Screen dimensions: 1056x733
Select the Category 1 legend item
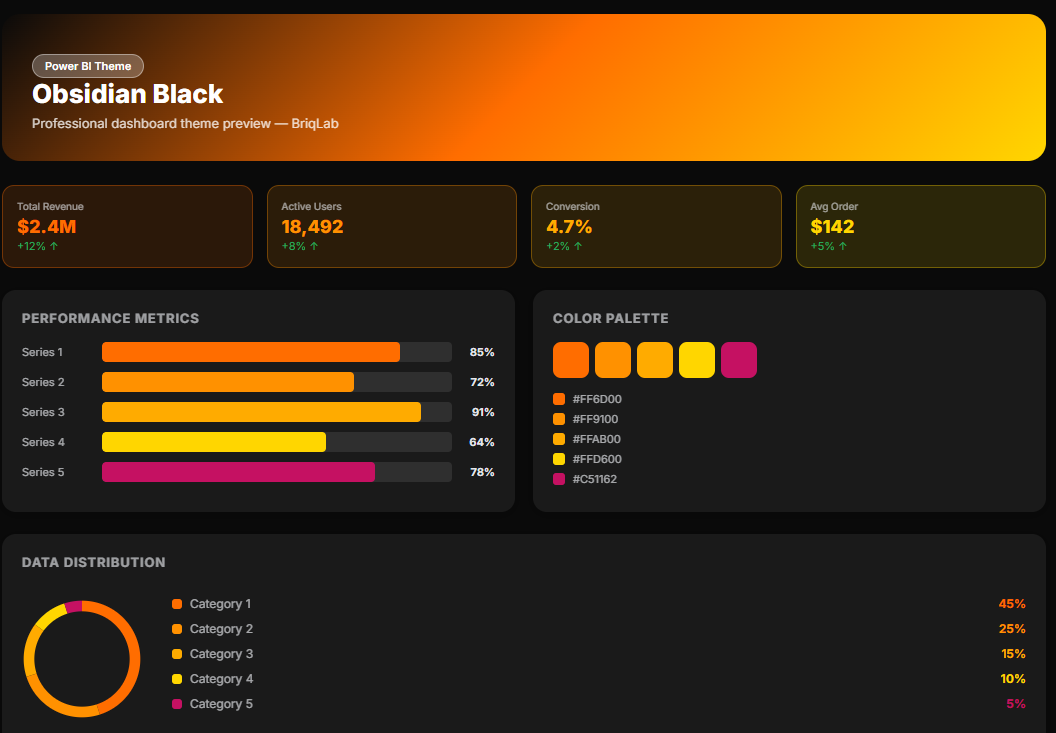click(x=220, y=604)
